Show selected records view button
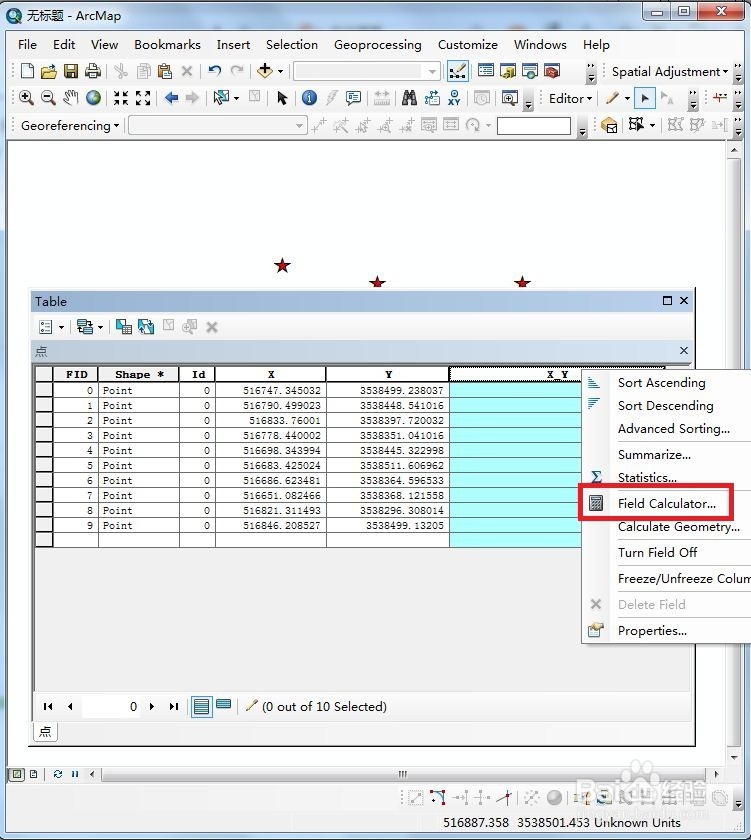The height and width of the screenshot is (840, 751). tap(223, 705)
